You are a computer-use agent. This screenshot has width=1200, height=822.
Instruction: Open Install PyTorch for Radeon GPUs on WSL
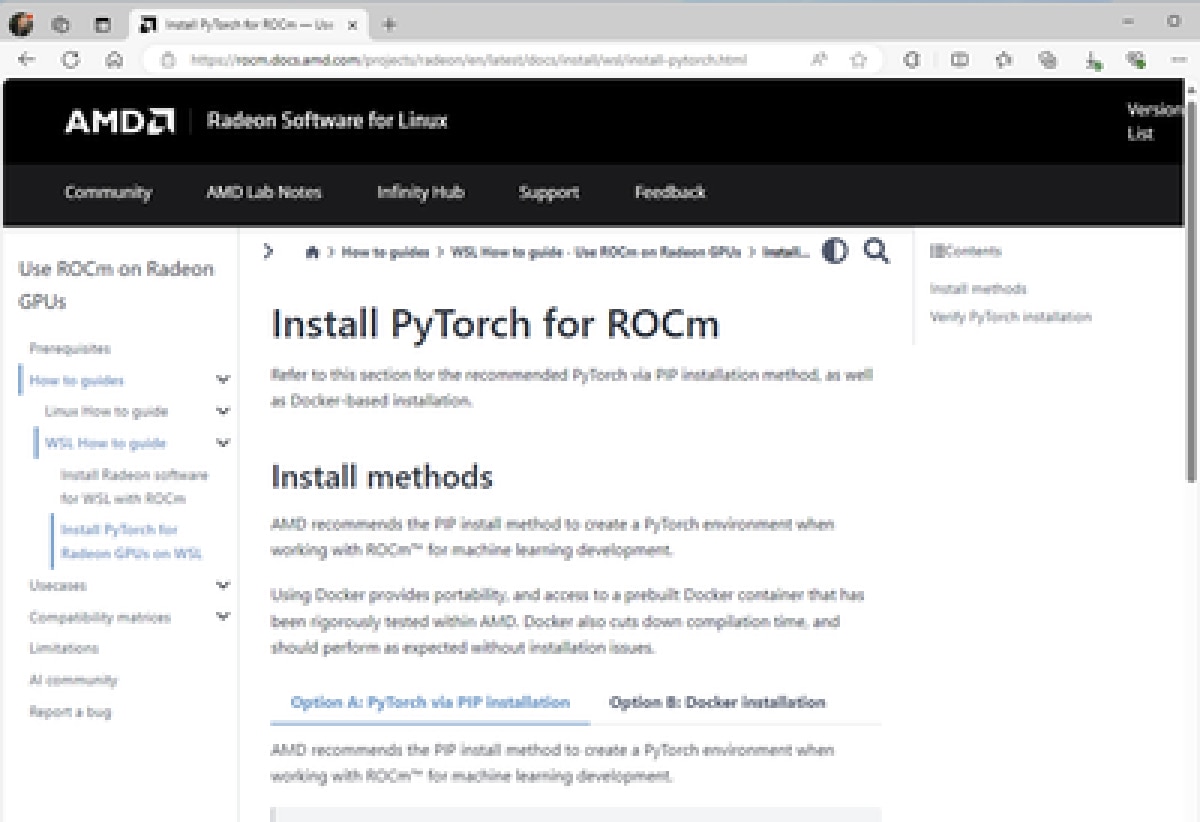click(131, 541)
